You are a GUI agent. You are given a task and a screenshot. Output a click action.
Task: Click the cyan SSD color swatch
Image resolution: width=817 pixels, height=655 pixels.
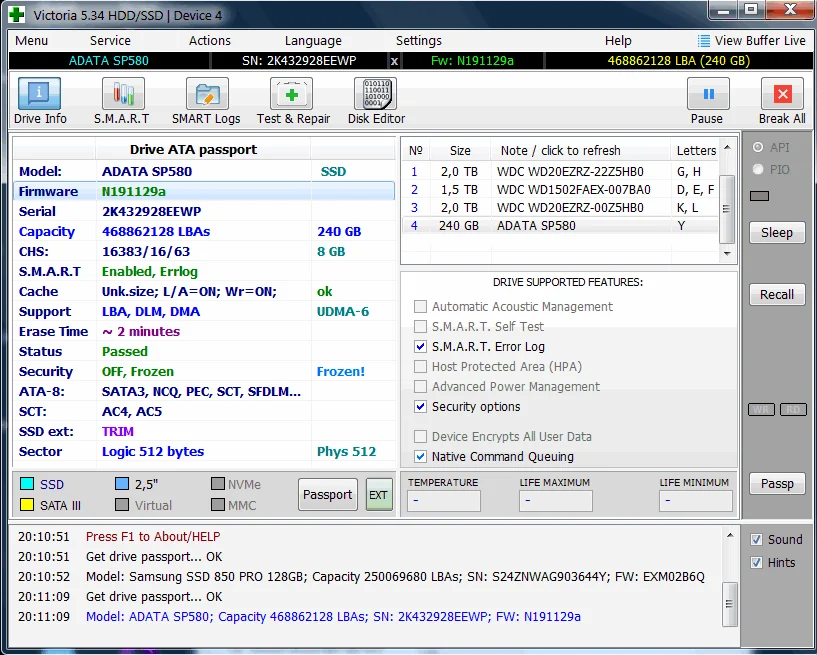[x=27, y=484]
